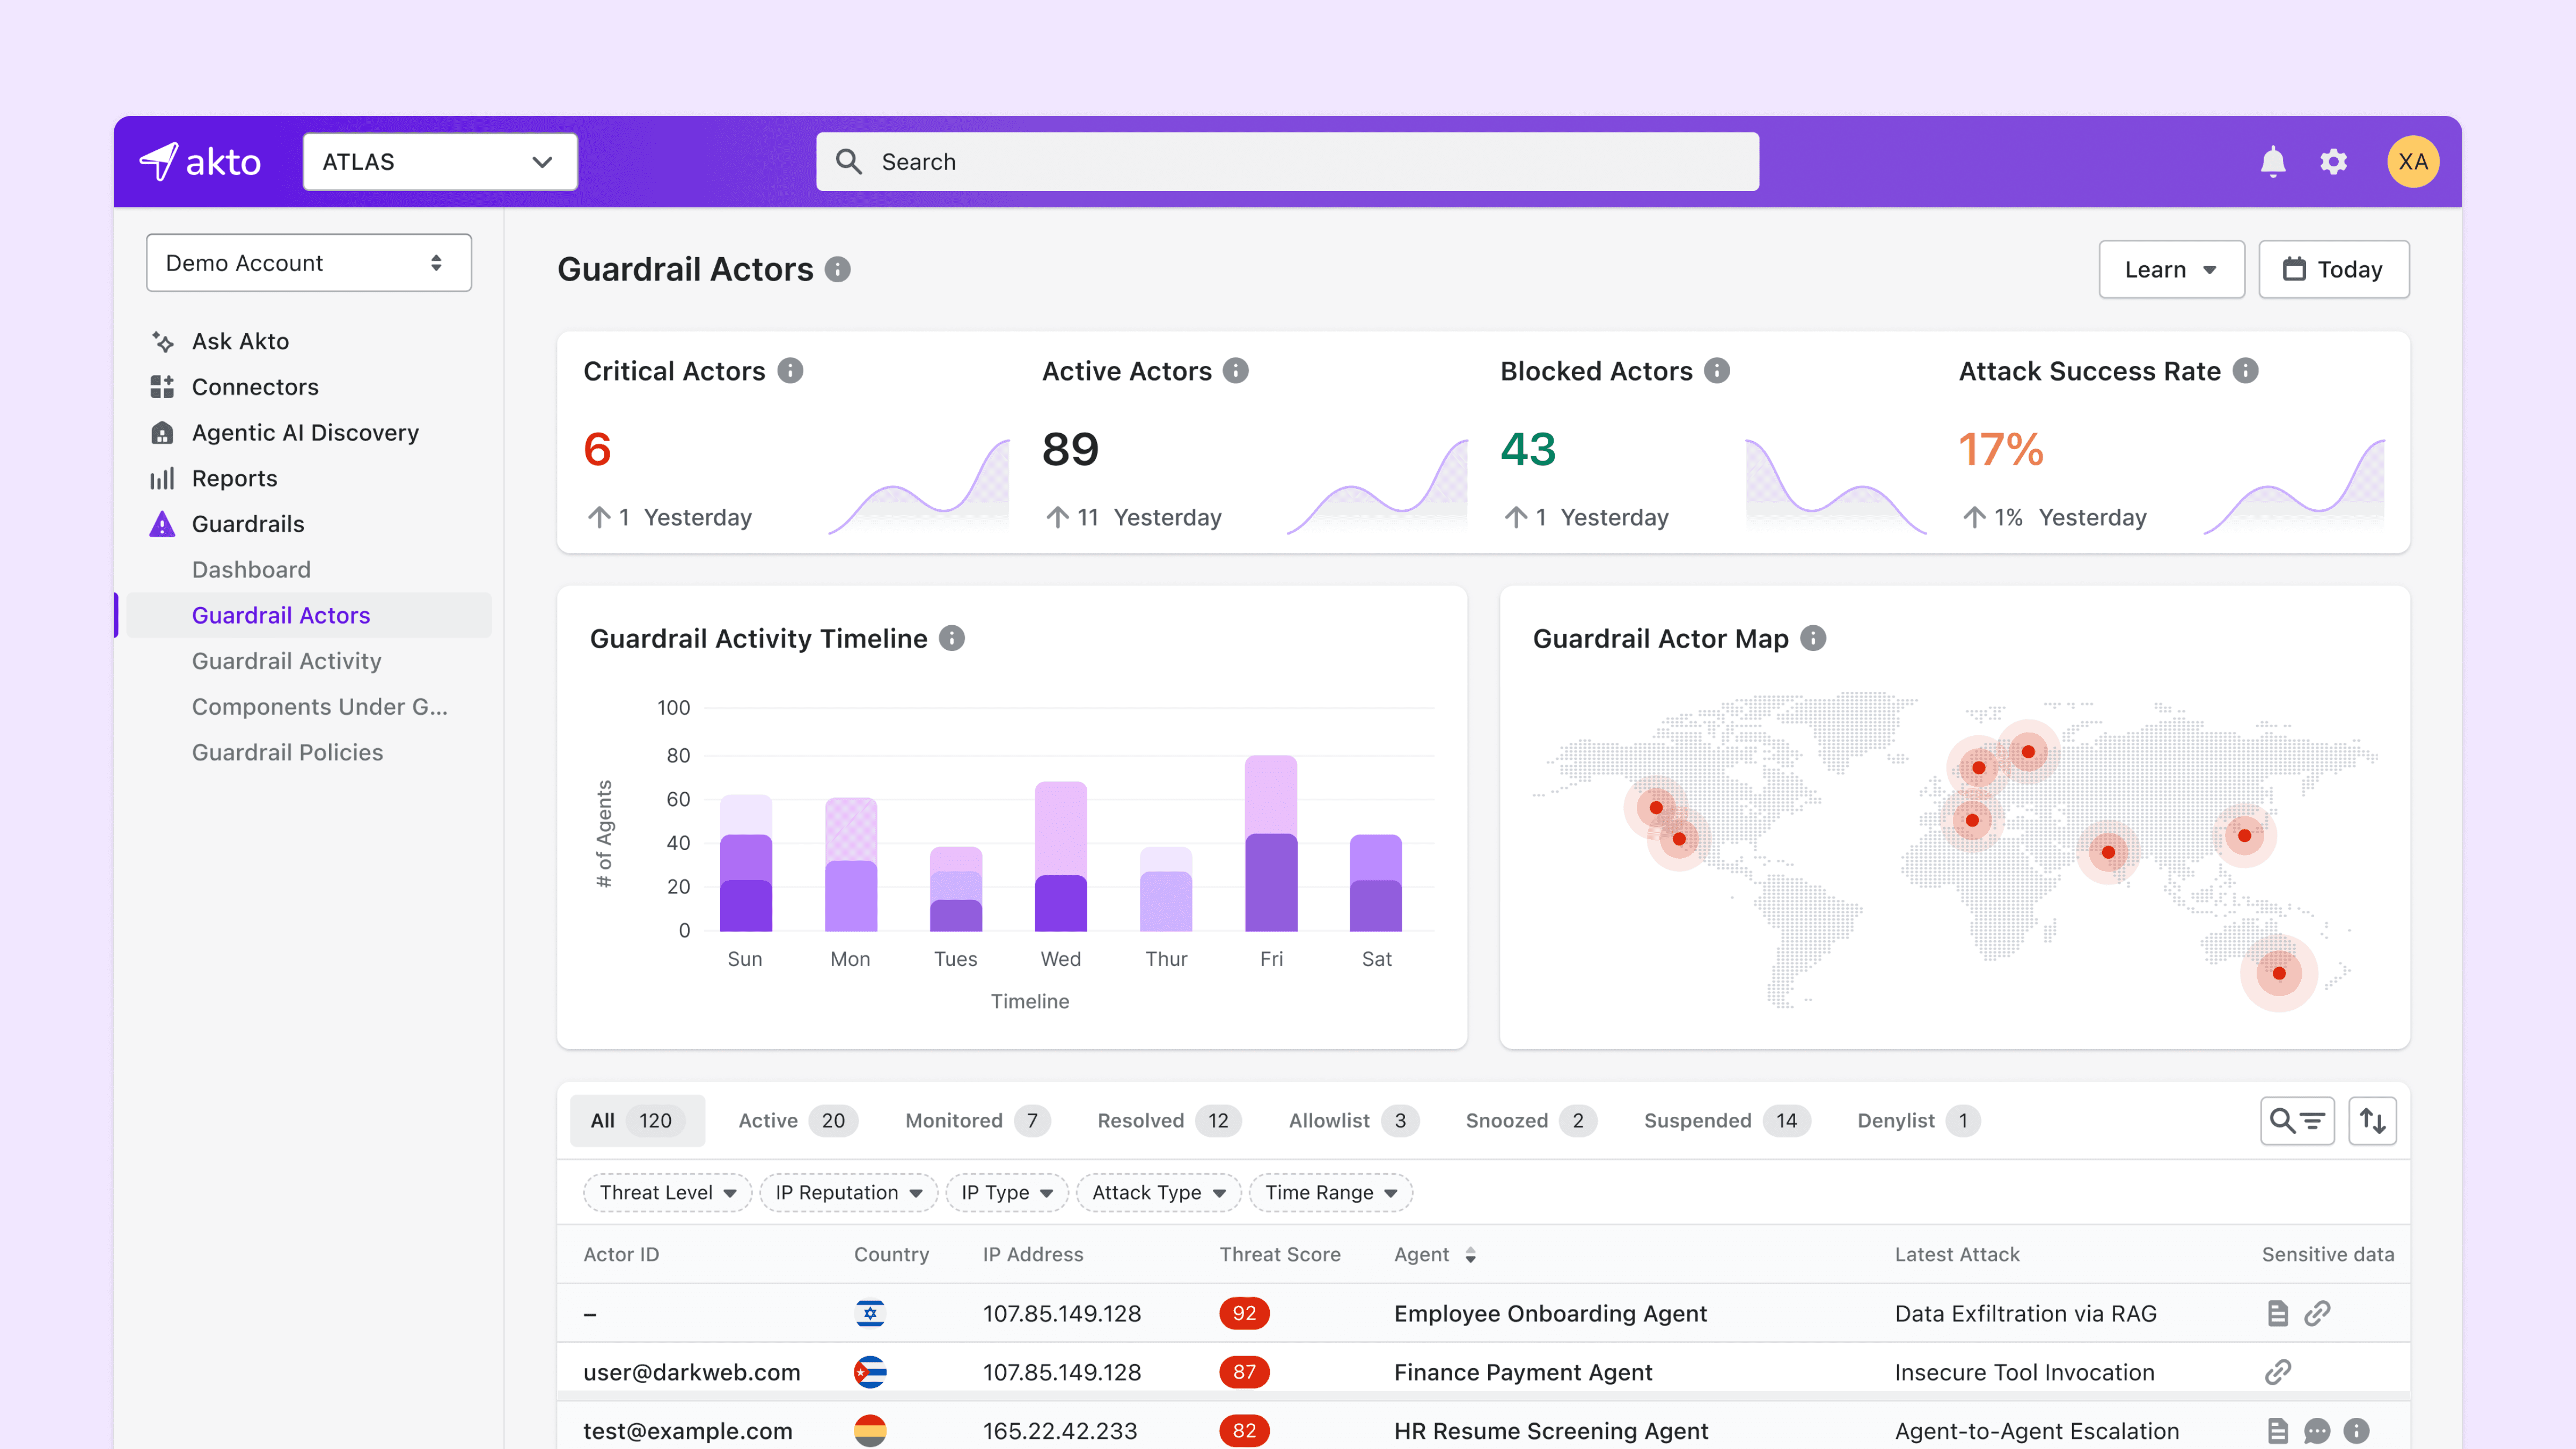Open settings gear in header
2576x1449 pixels.
coord(2333,162)
